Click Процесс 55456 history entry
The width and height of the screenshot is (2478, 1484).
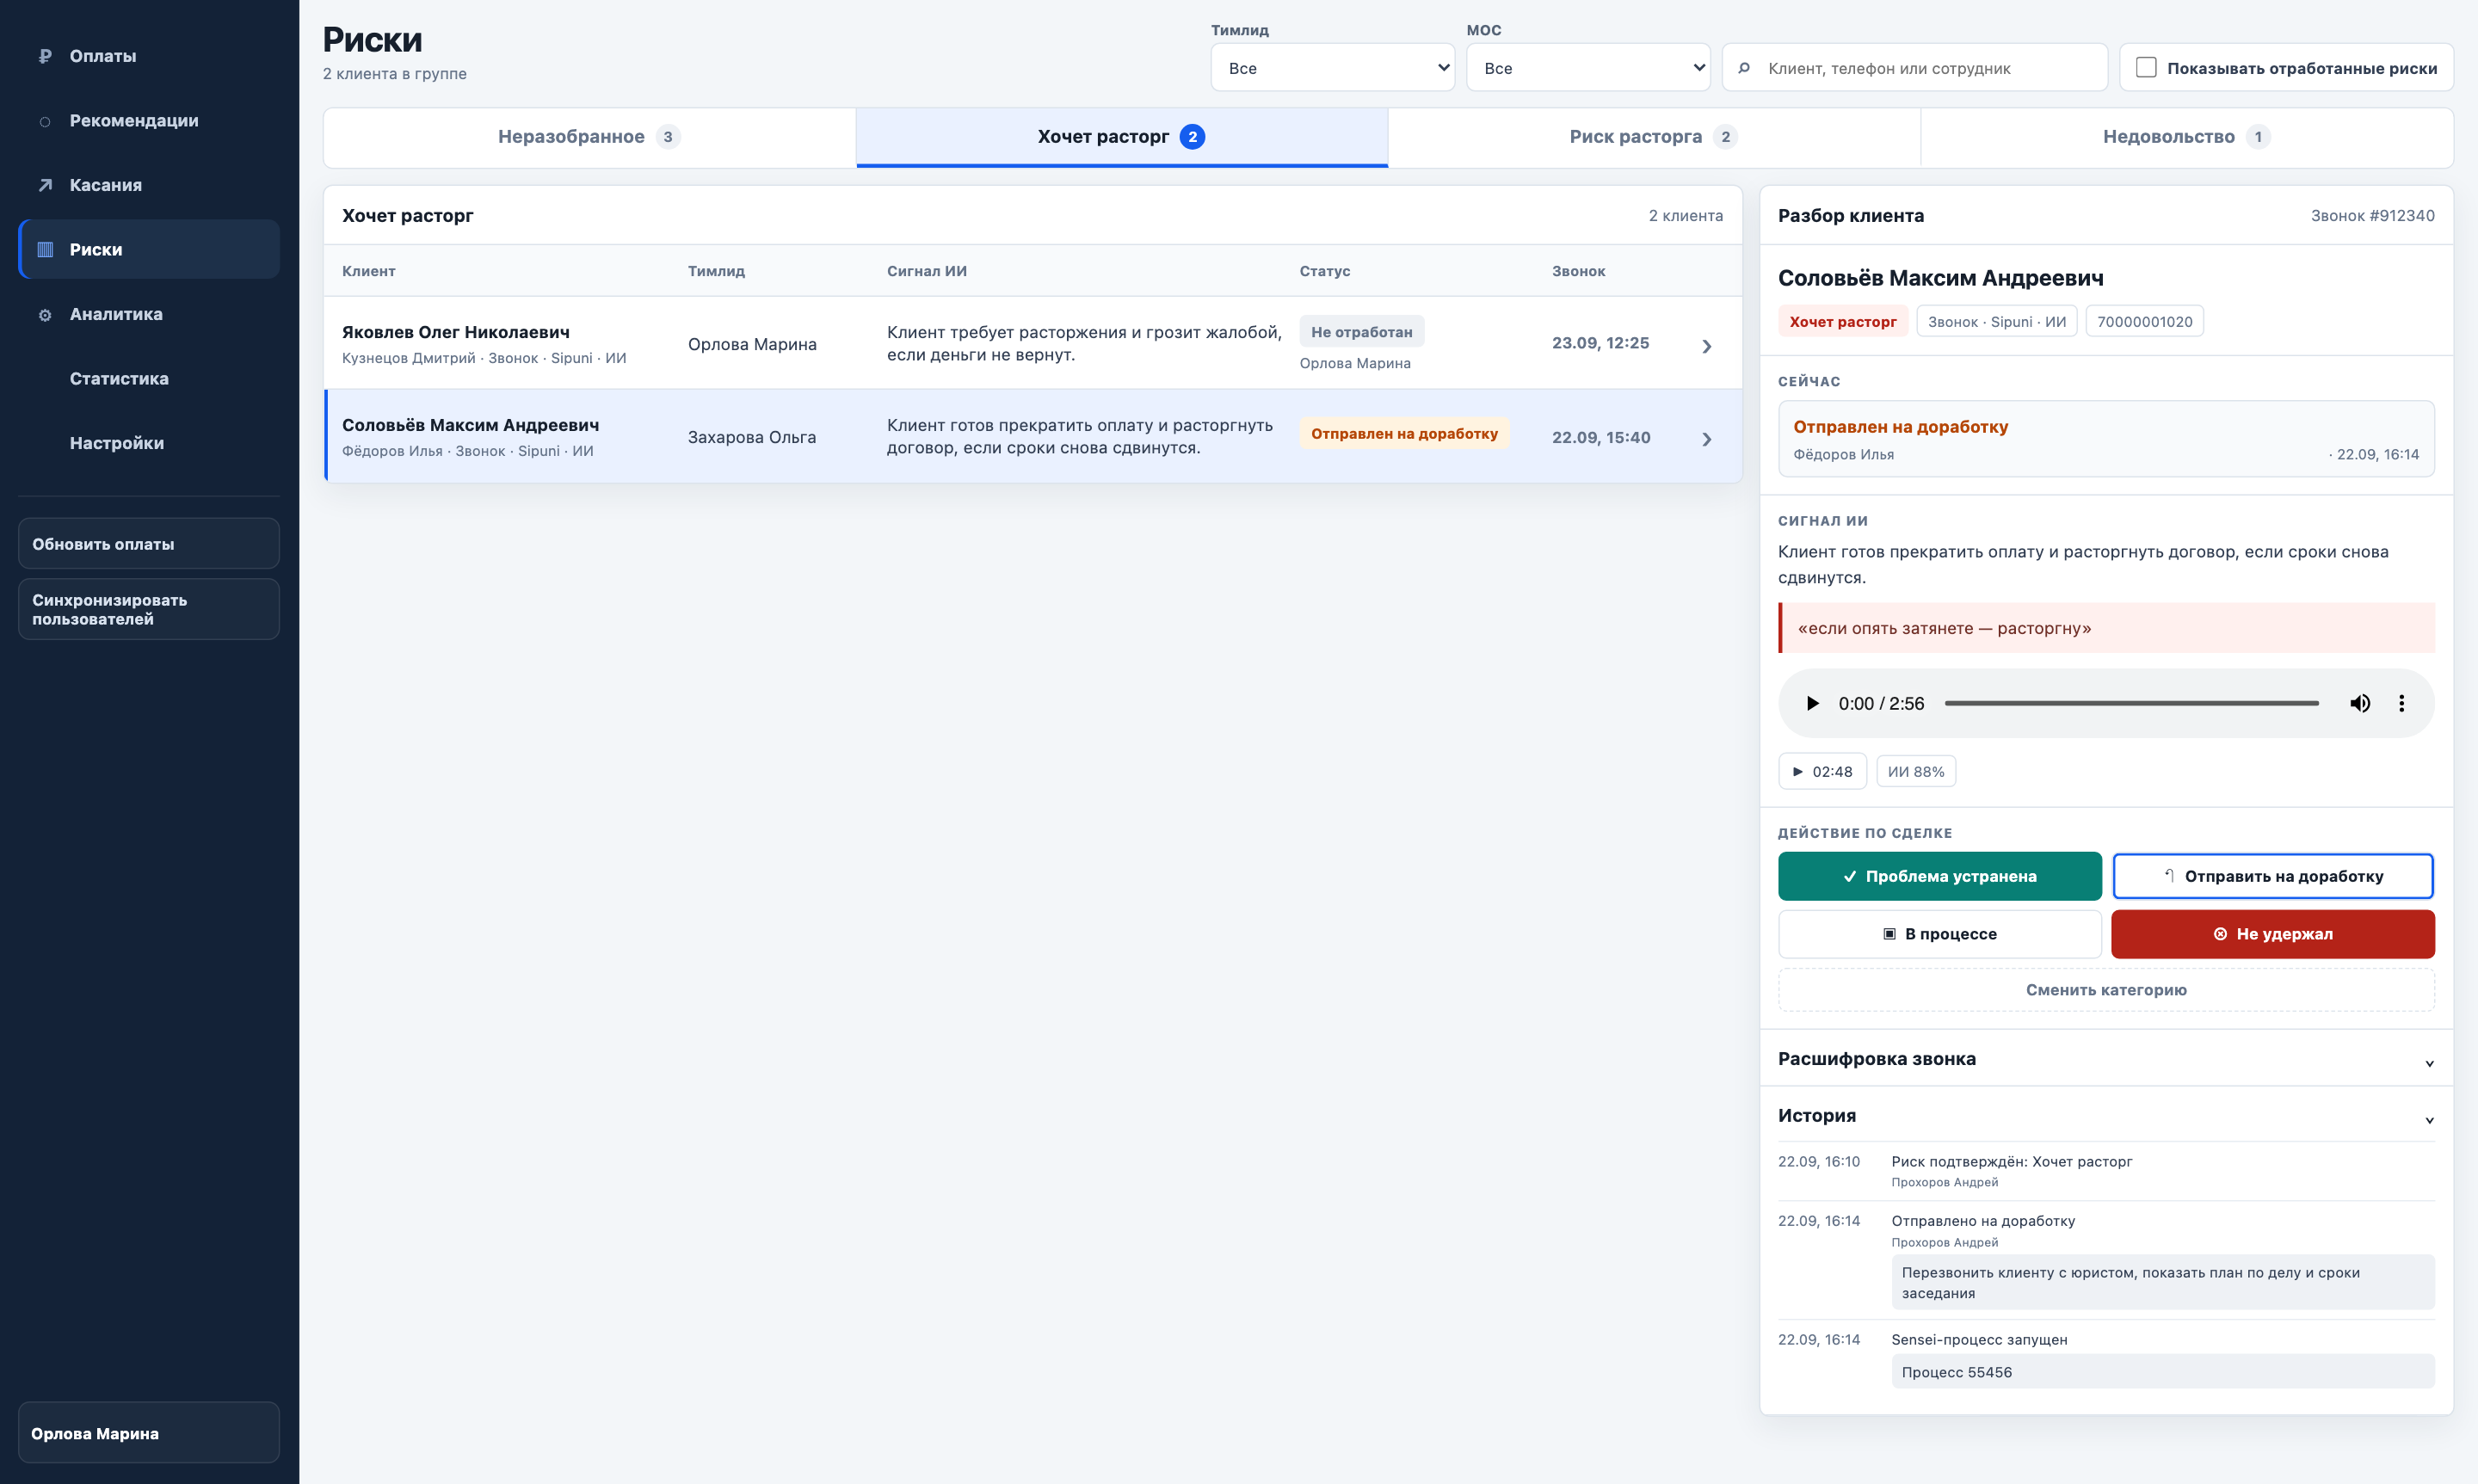click(2162, 1371)
